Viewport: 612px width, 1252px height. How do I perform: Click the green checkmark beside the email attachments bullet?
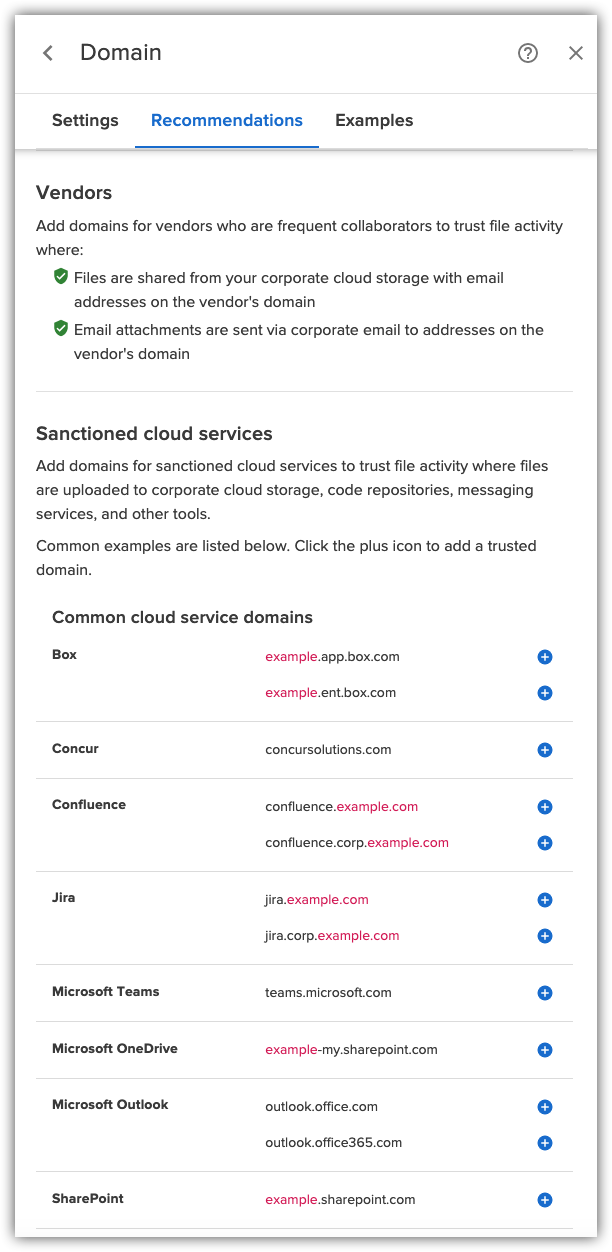click(61, 329)
